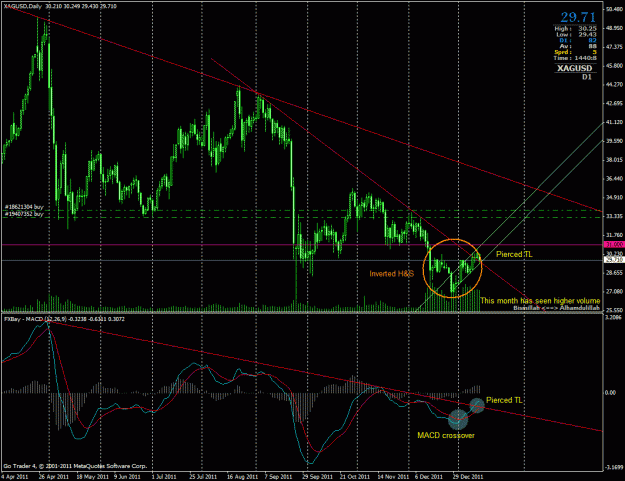
Task: Click the 42.695 price axis label
Action: pos(614,103)
